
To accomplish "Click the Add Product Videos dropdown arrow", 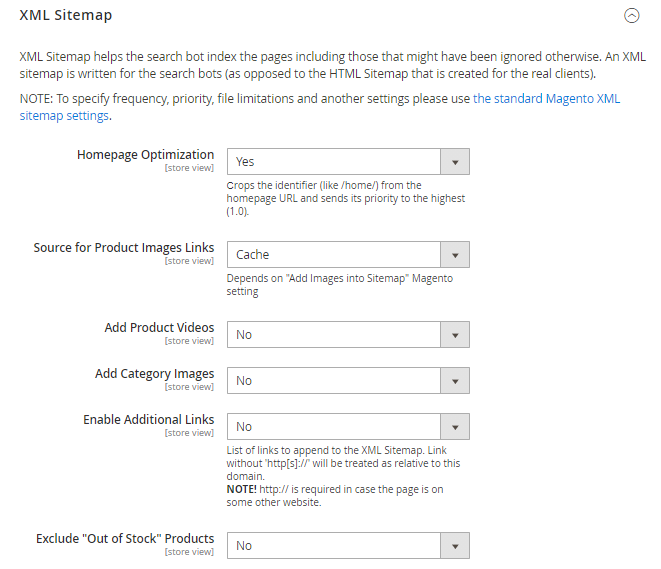I will (x=455, y=334).
